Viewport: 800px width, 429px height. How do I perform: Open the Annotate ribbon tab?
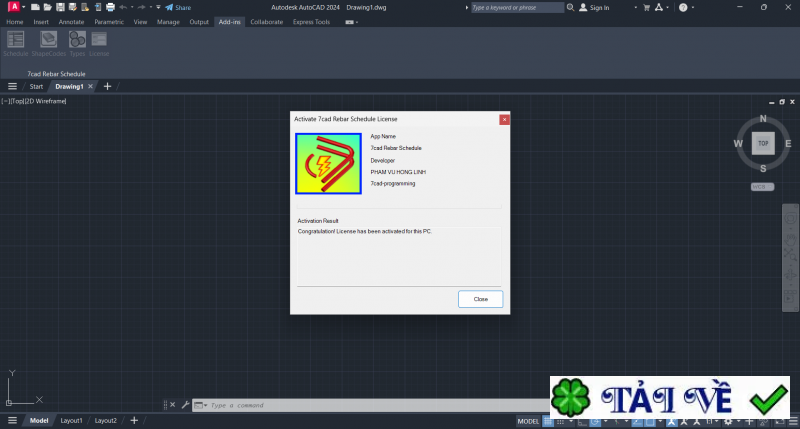point(71,22)
